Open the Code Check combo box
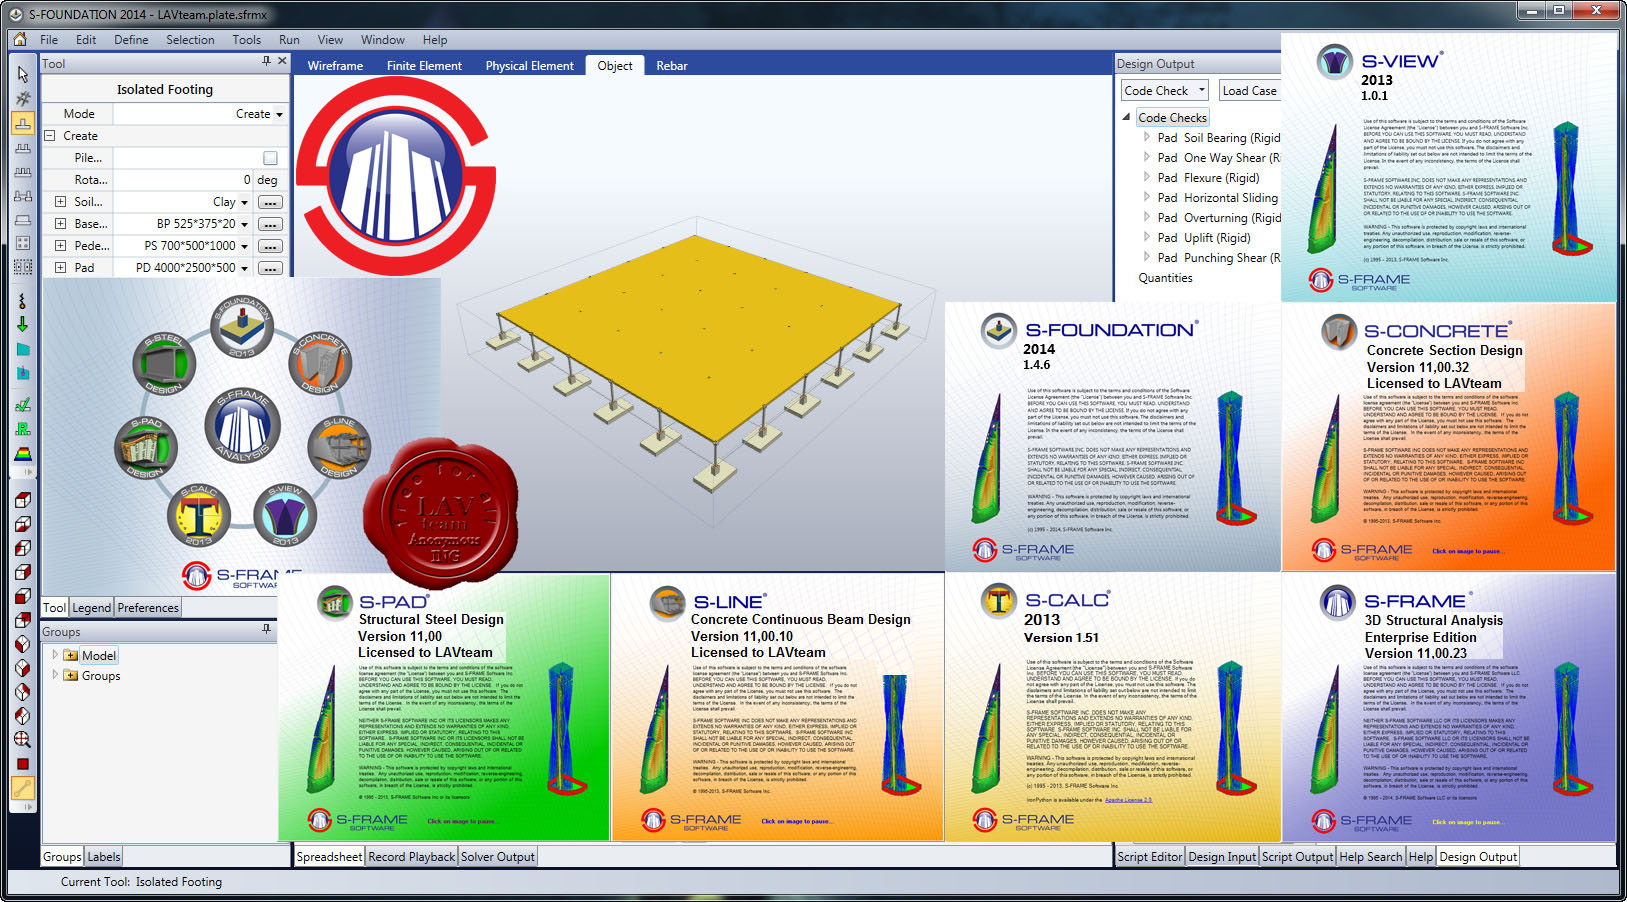The height and width of the screenshot is (902, 1627). pyautogui.click(x=1164, y=91)
